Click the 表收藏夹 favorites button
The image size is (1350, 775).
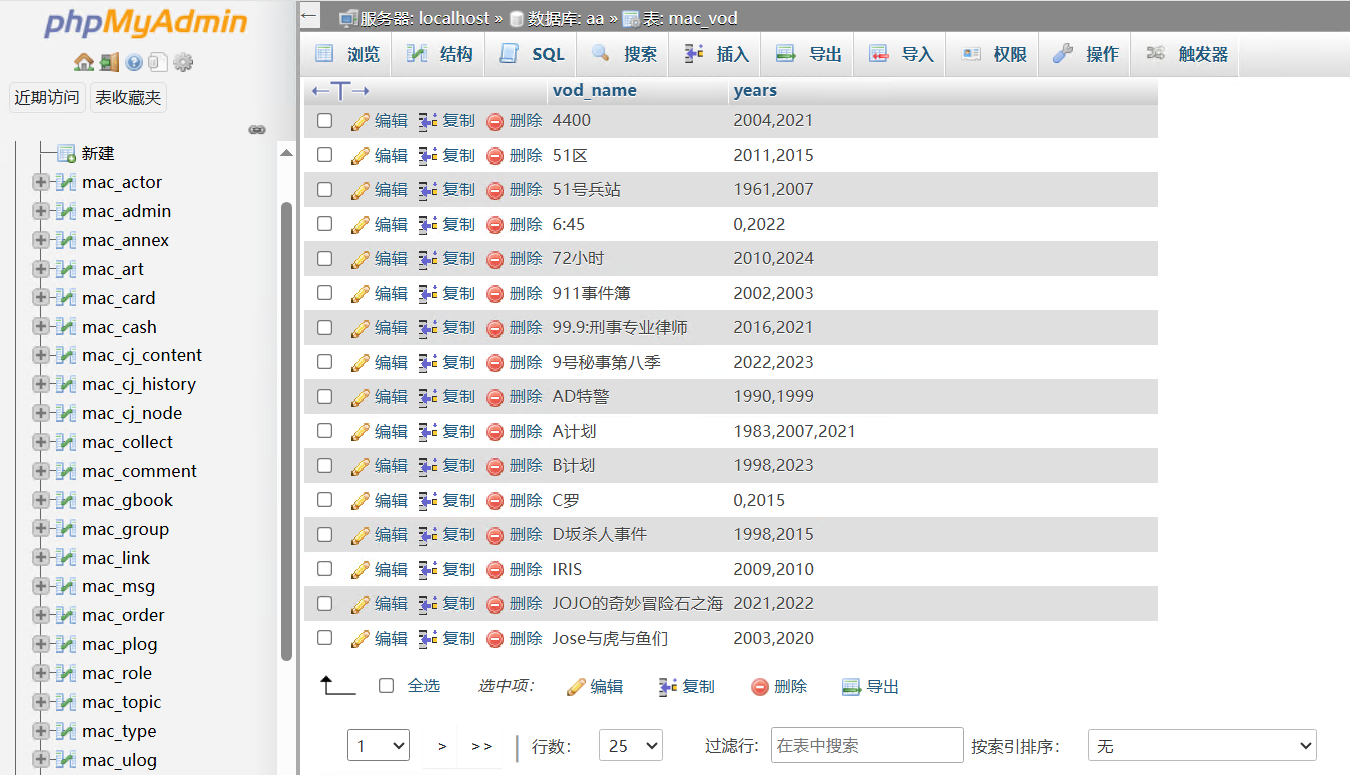[x=127, y=97]
